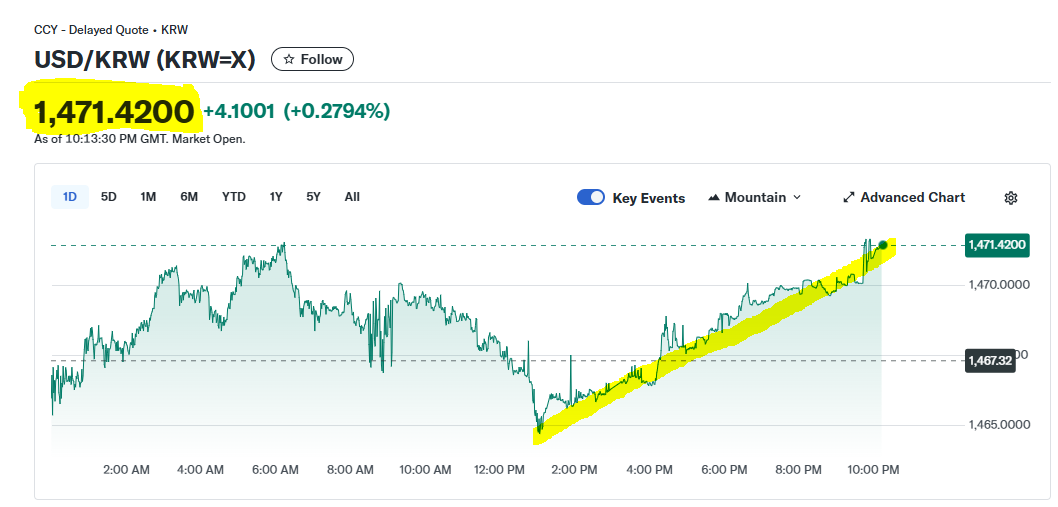1058x507 pixels.
Task: Follow the USD/KRW currency pair
Action: pos(312,60)
